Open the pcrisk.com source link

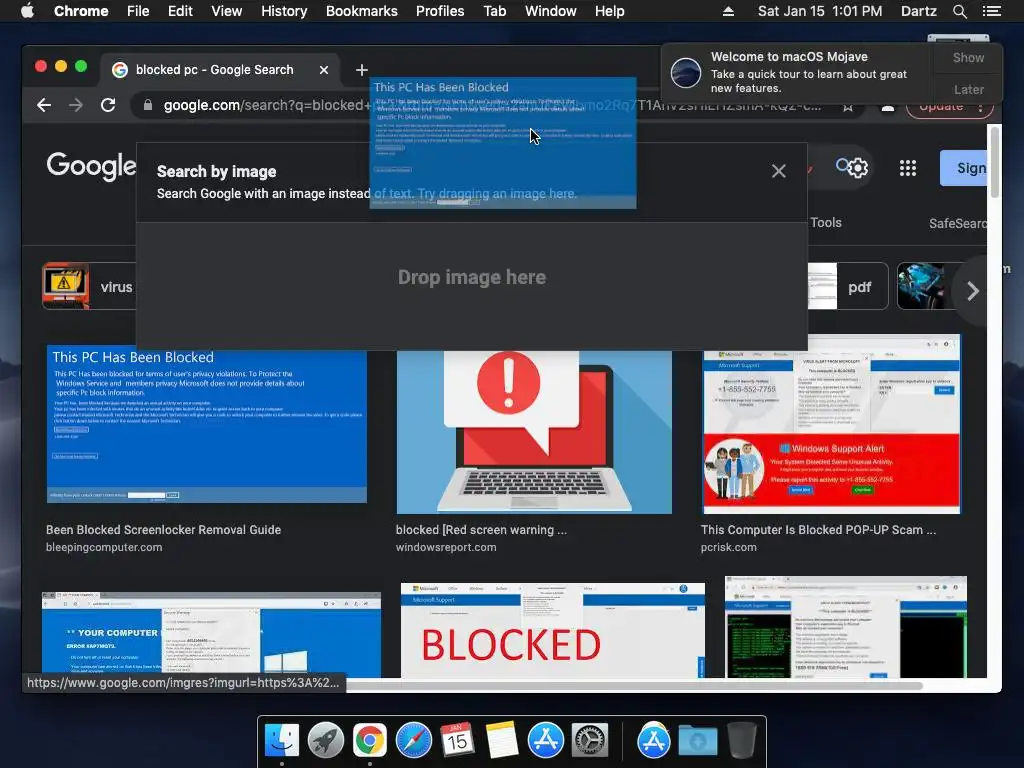729,547
